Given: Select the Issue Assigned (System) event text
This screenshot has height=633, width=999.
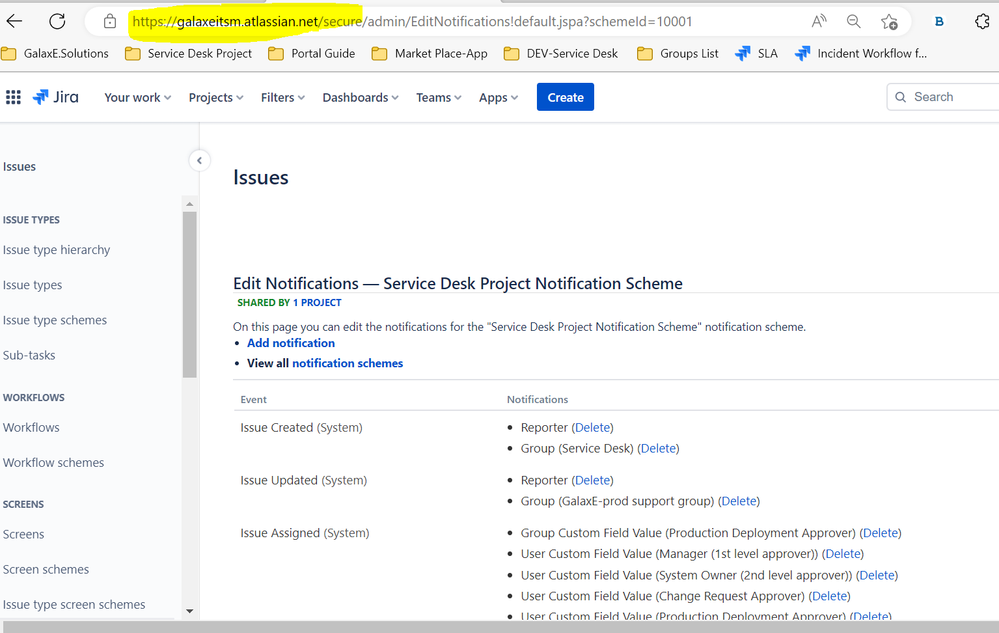Looking at the screenshot, I should pos(305,532).
